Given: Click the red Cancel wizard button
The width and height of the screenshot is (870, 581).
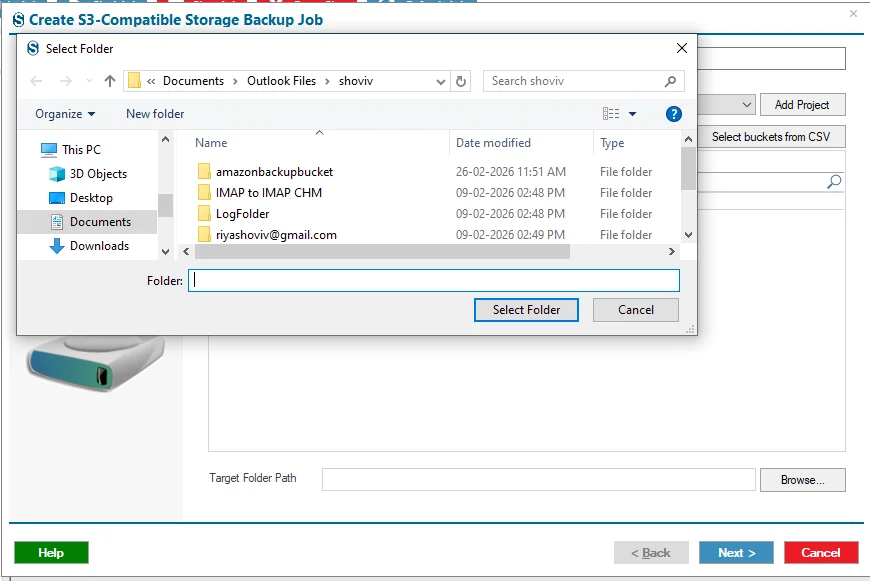Looking at the screenshot, I should tap(821, 553).
